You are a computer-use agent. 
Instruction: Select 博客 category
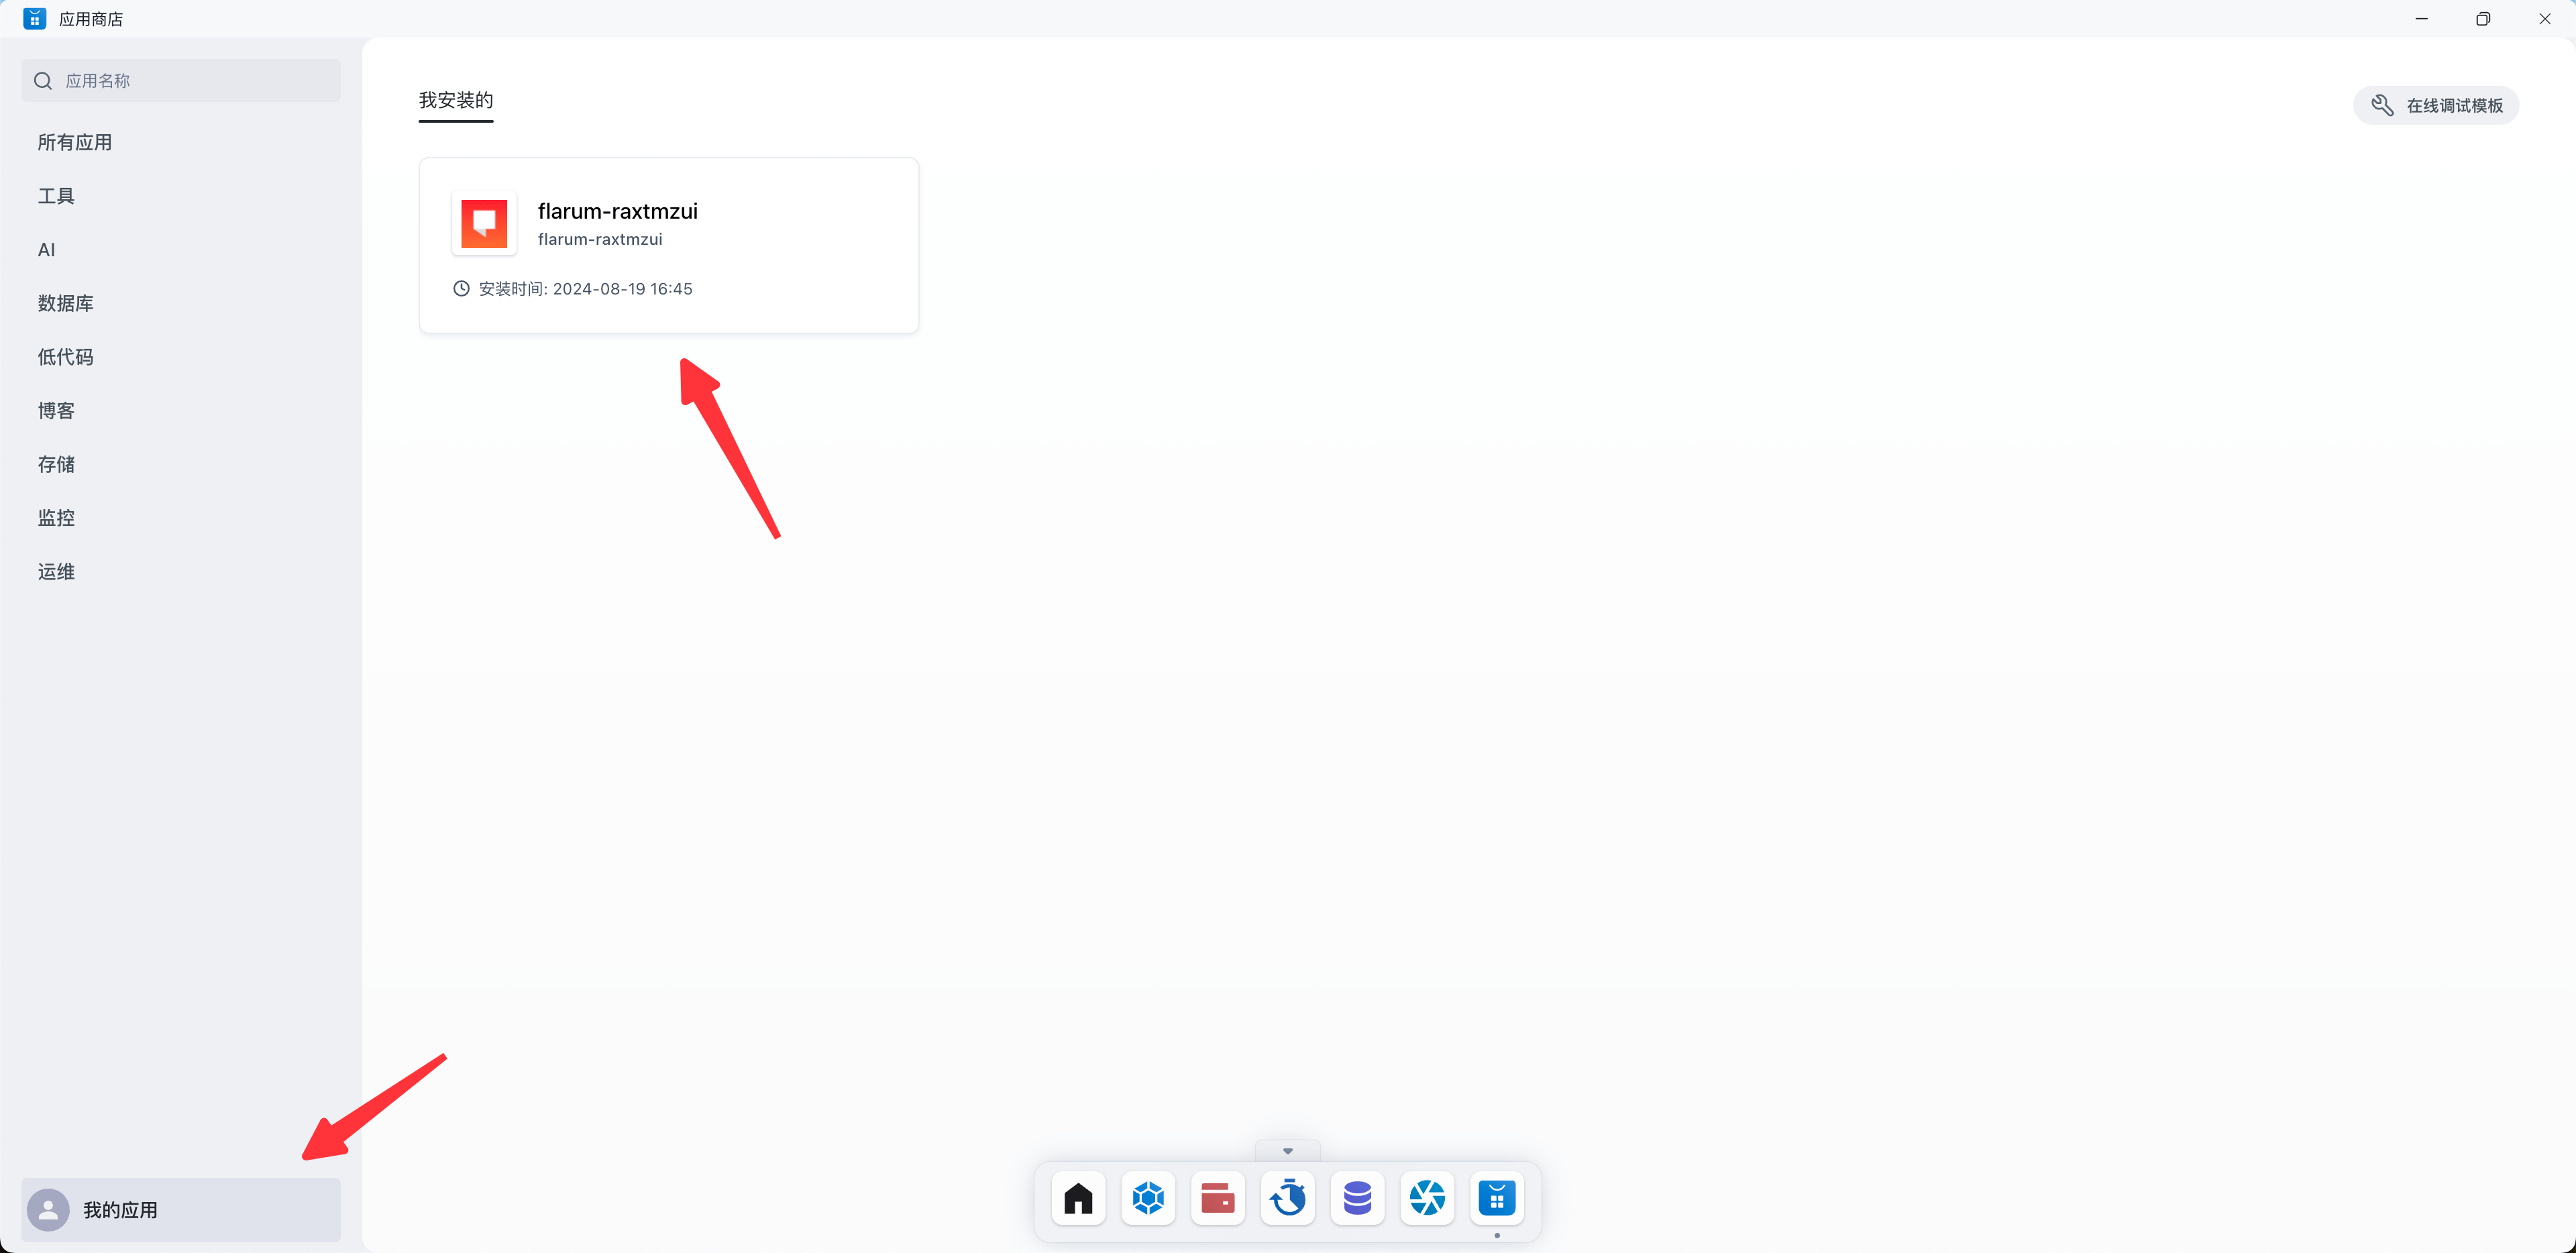click(x=56, y=411)
